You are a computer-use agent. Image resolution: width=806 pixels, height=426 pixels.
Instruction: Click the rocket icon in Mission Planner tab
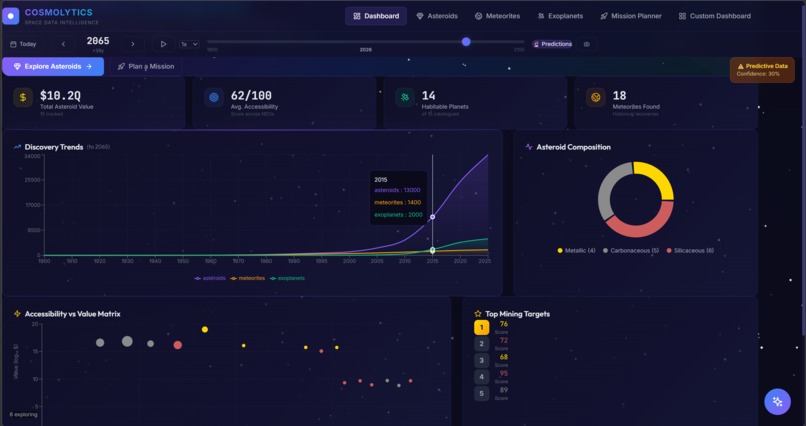tap(604, 16)
